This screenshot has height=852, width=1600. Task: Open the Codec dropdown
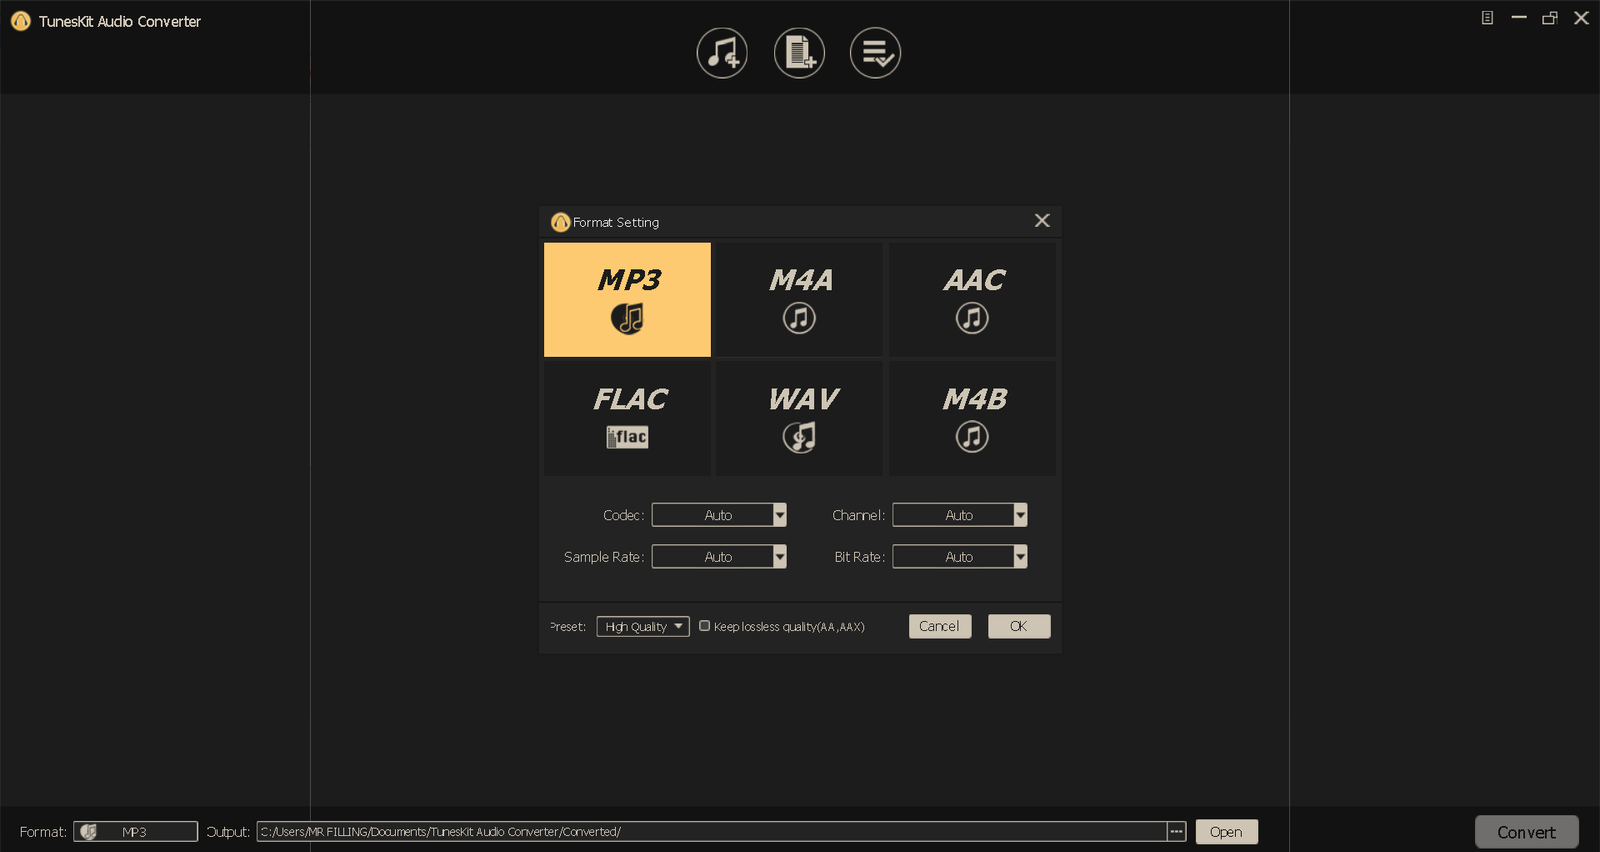coord(719,515)
